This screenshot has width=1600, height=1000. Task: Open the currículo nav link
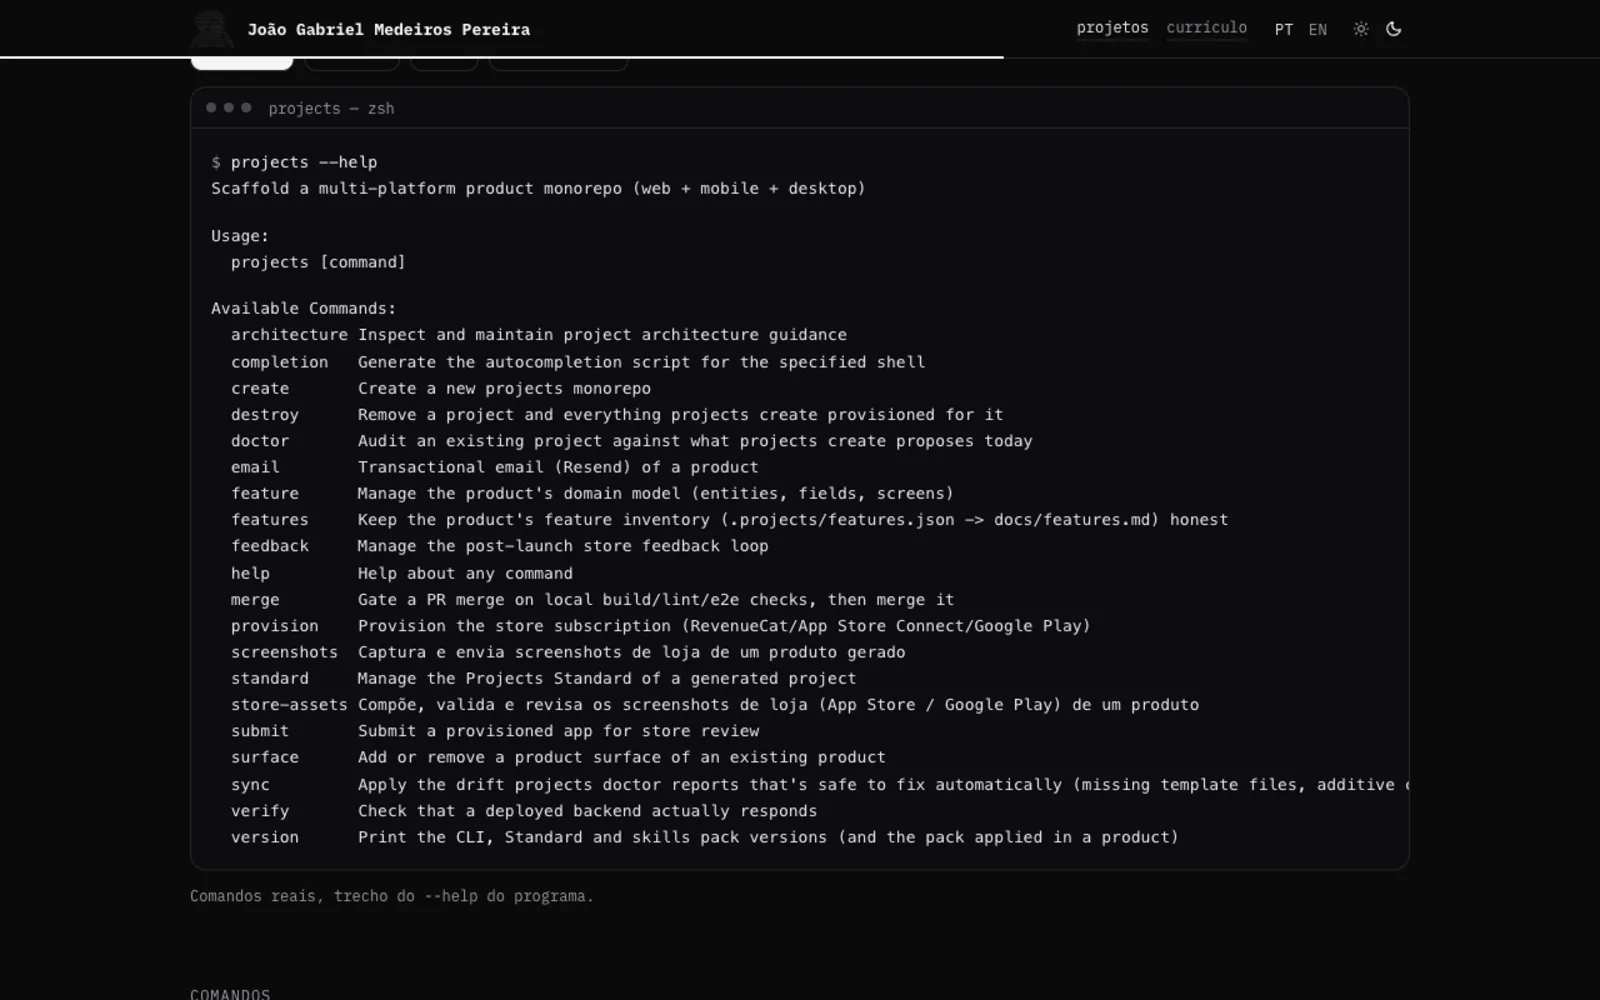1206,28
